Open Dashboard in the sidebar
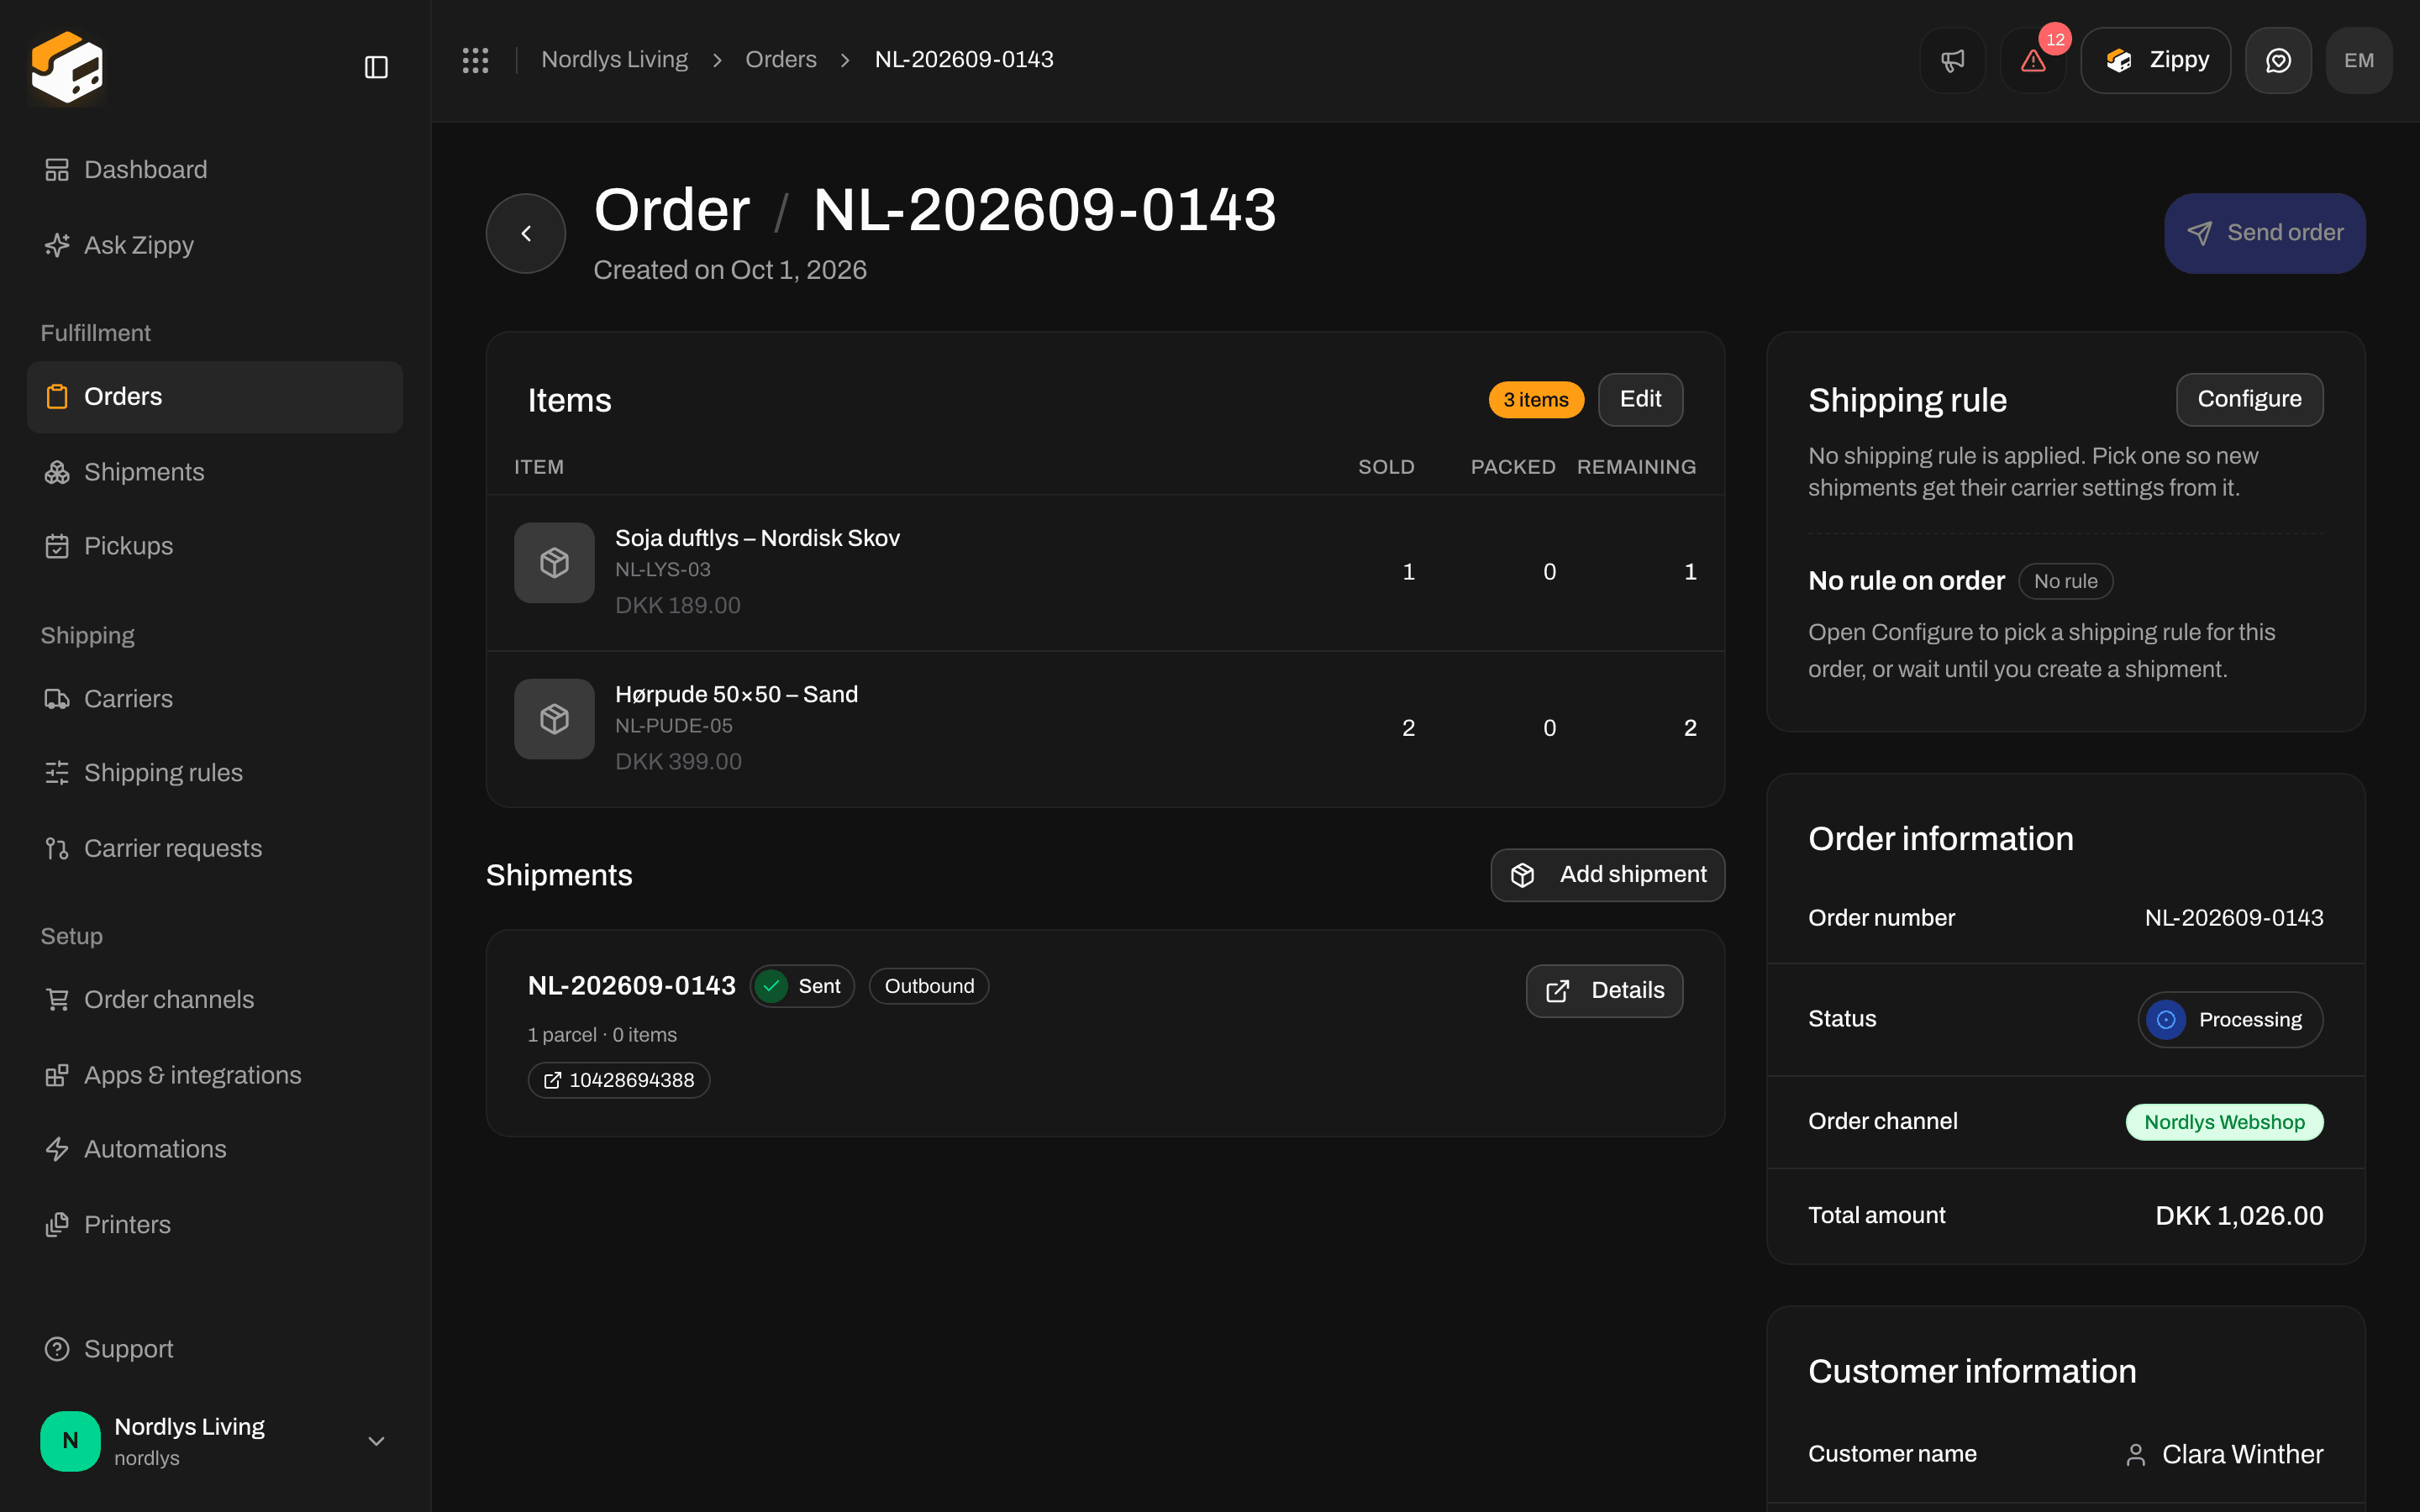The height and width of the screenshot is (1512, 2420). coord(215,170)
